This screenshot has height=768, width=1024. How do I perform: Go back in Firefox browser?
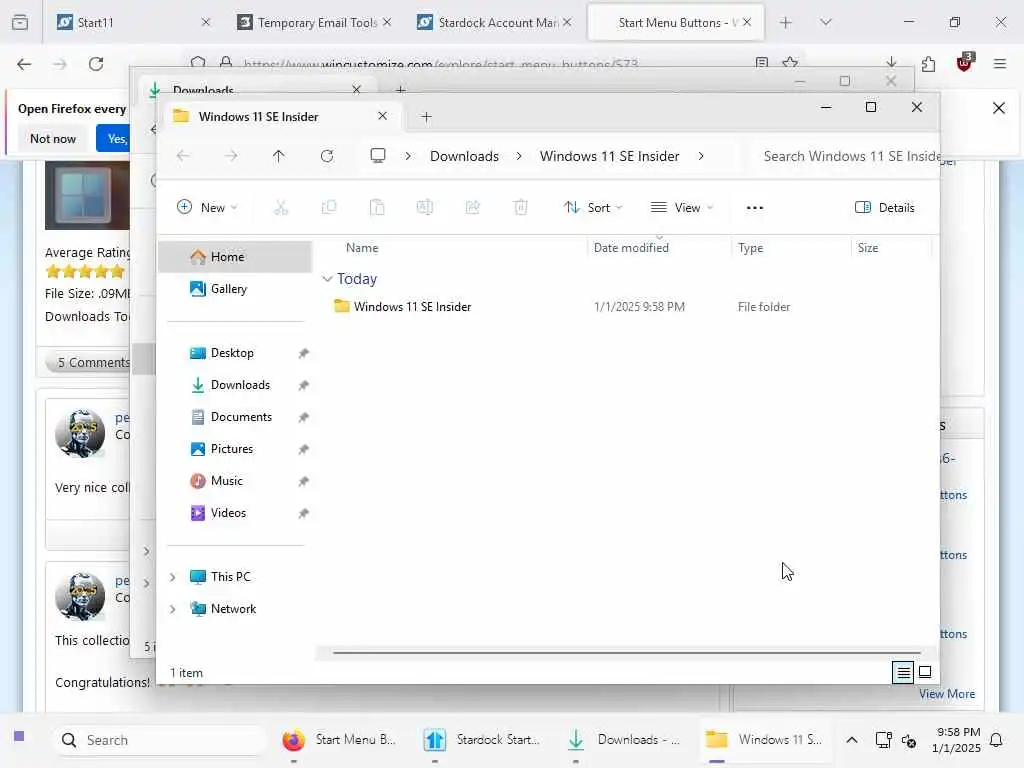pyautogui.click(x=24, y=64)
